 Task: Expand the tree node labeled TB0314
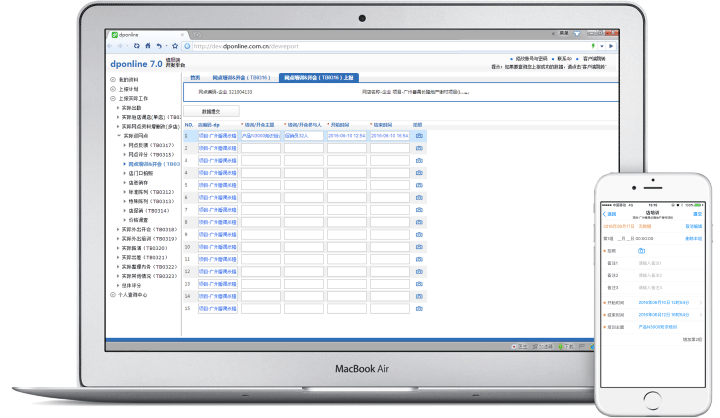pyautogui.click(x=124, y=211)
